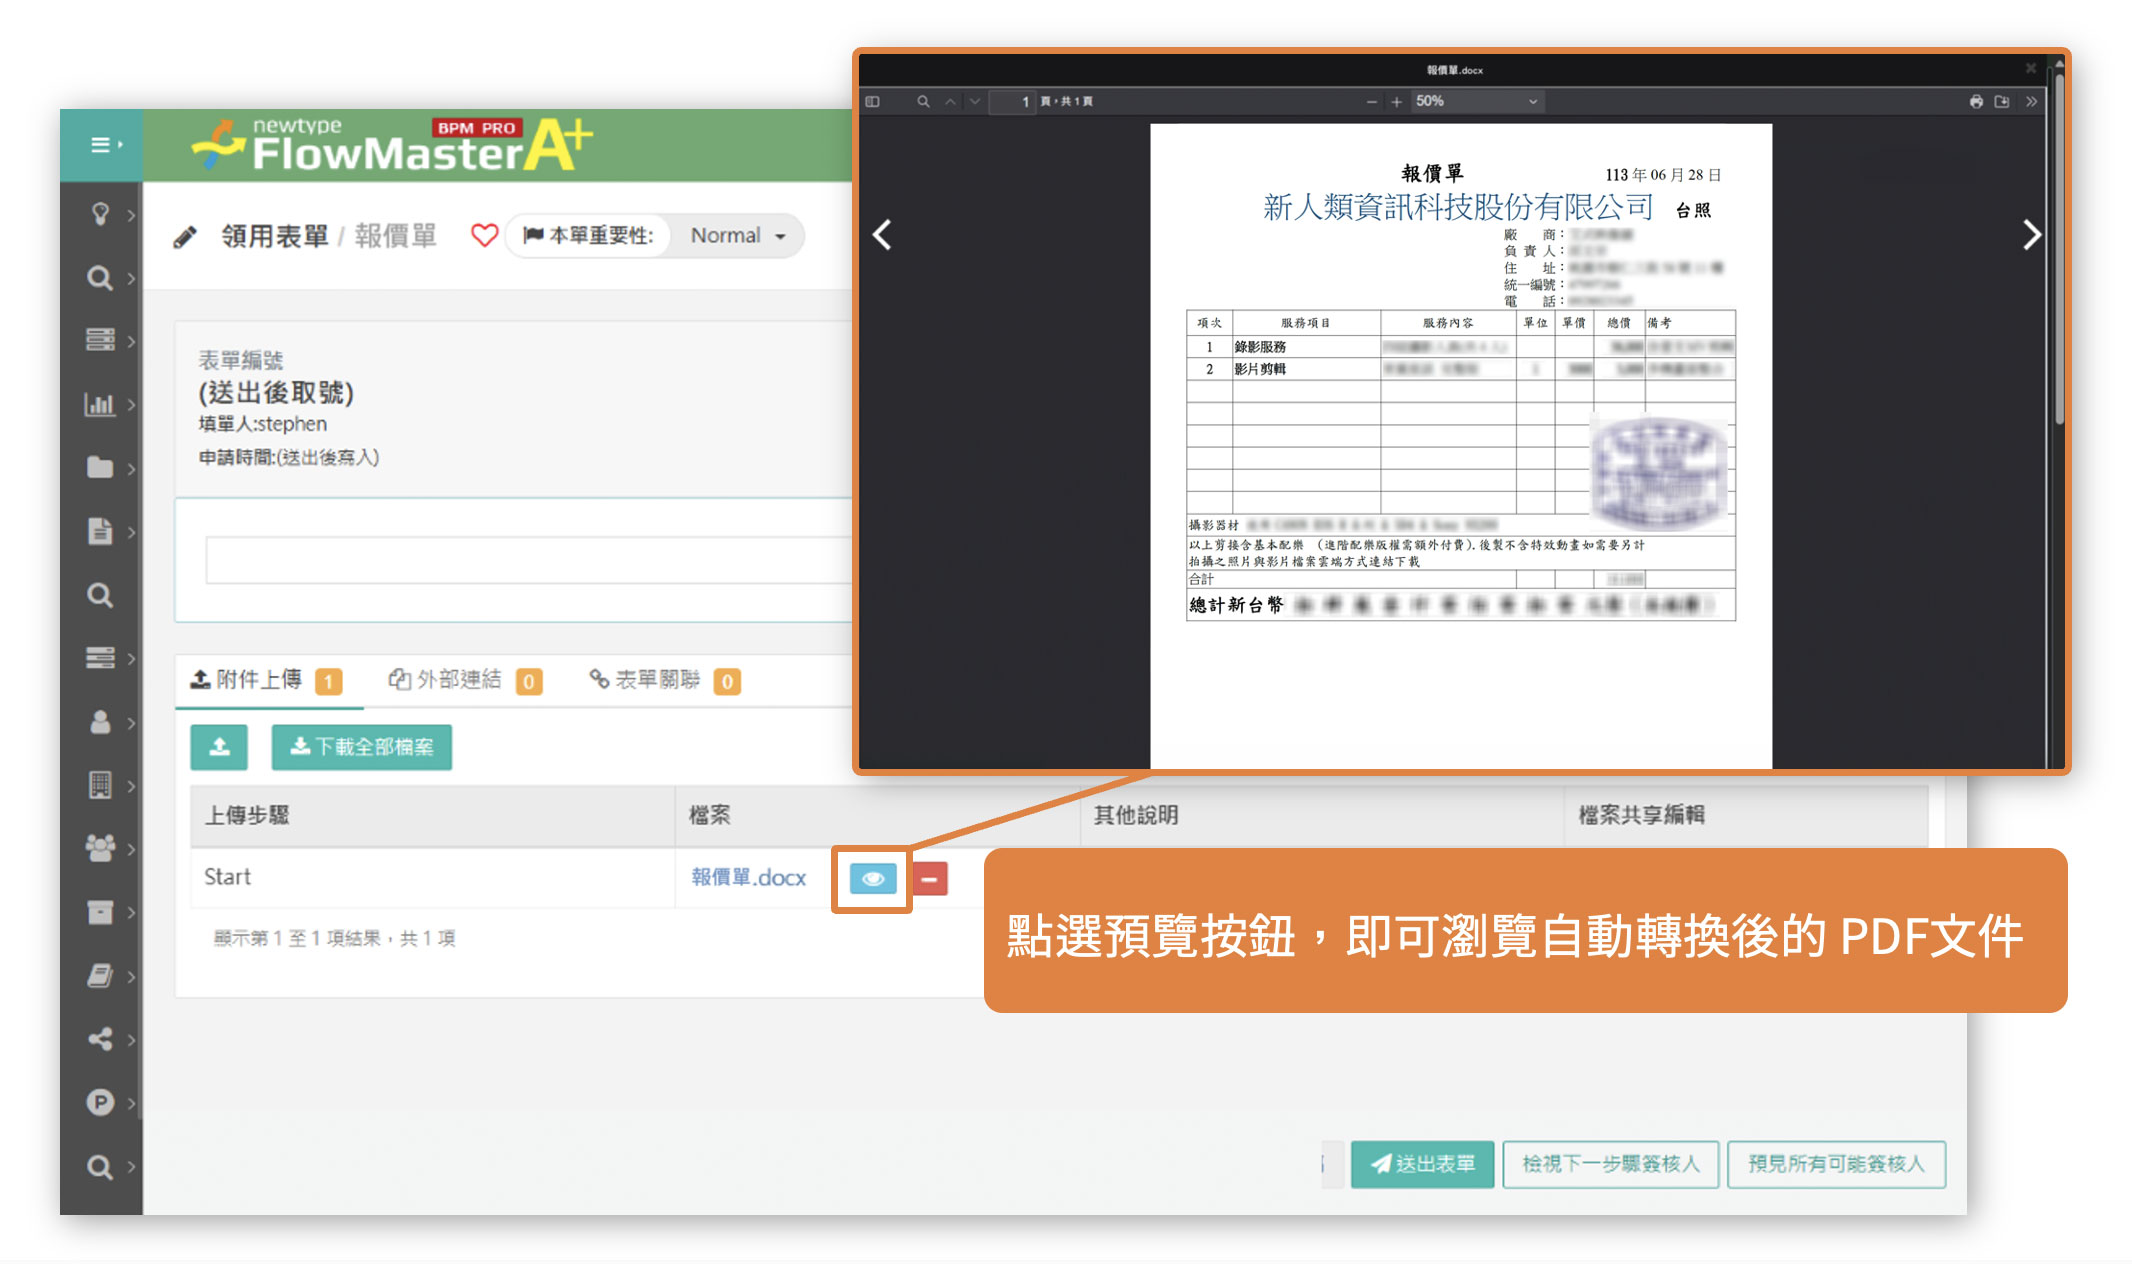Click 下載全部檔案 download button
Viewport: 2132px width, 1264px height.
[x=361, y=747]
